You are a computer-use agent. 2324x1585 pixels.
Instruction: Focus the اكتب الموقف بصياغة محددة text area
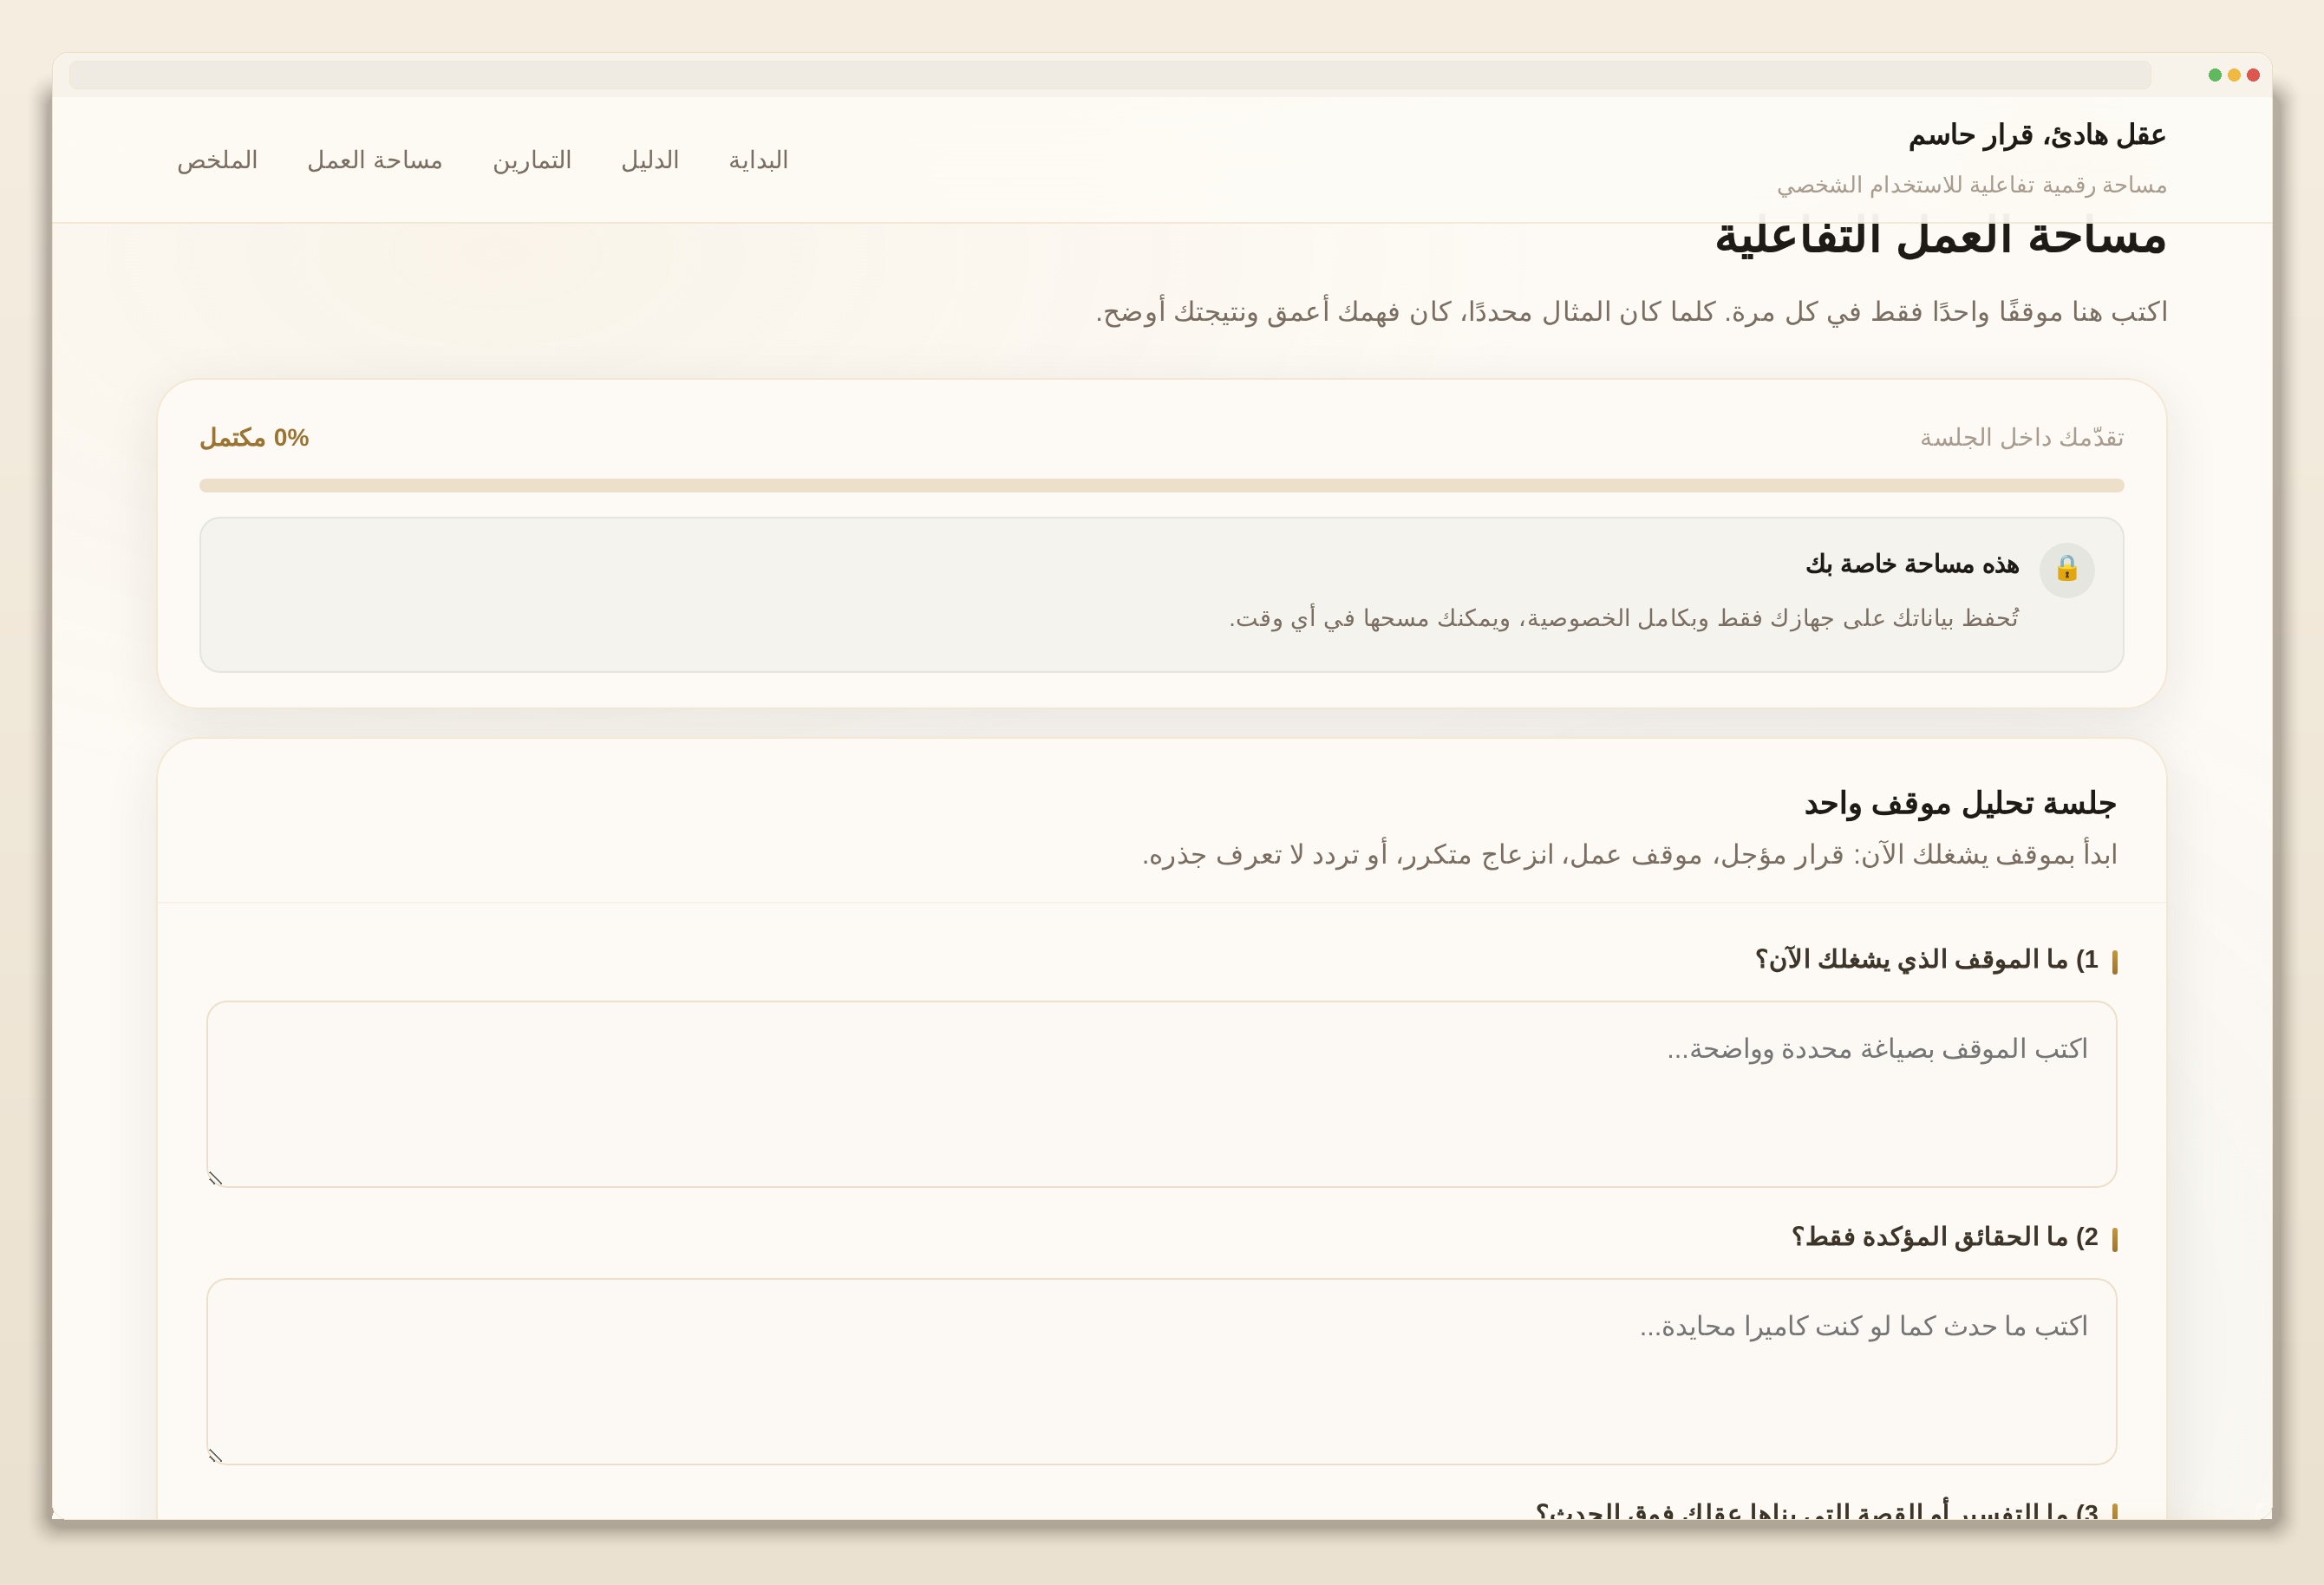[1162, 1094]
